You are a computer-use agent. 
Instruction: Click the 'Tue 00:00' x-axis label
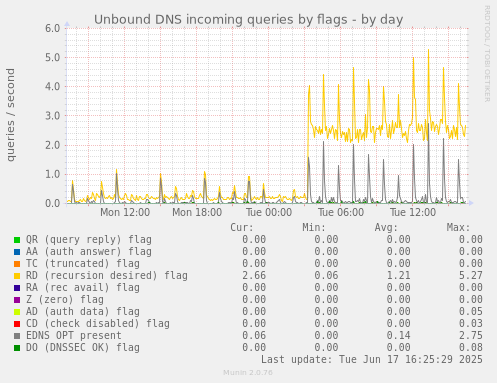(x=269, y=213)
